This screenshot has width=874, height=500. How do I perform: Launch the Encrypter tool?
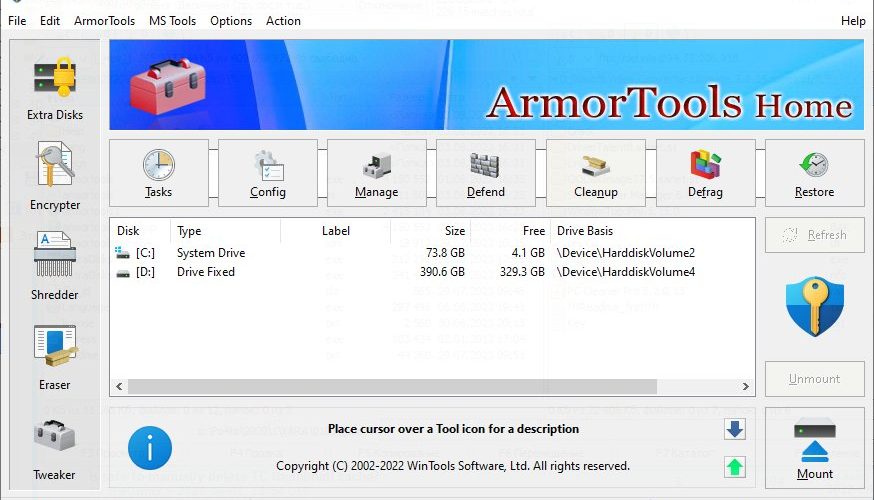(55, 176)
